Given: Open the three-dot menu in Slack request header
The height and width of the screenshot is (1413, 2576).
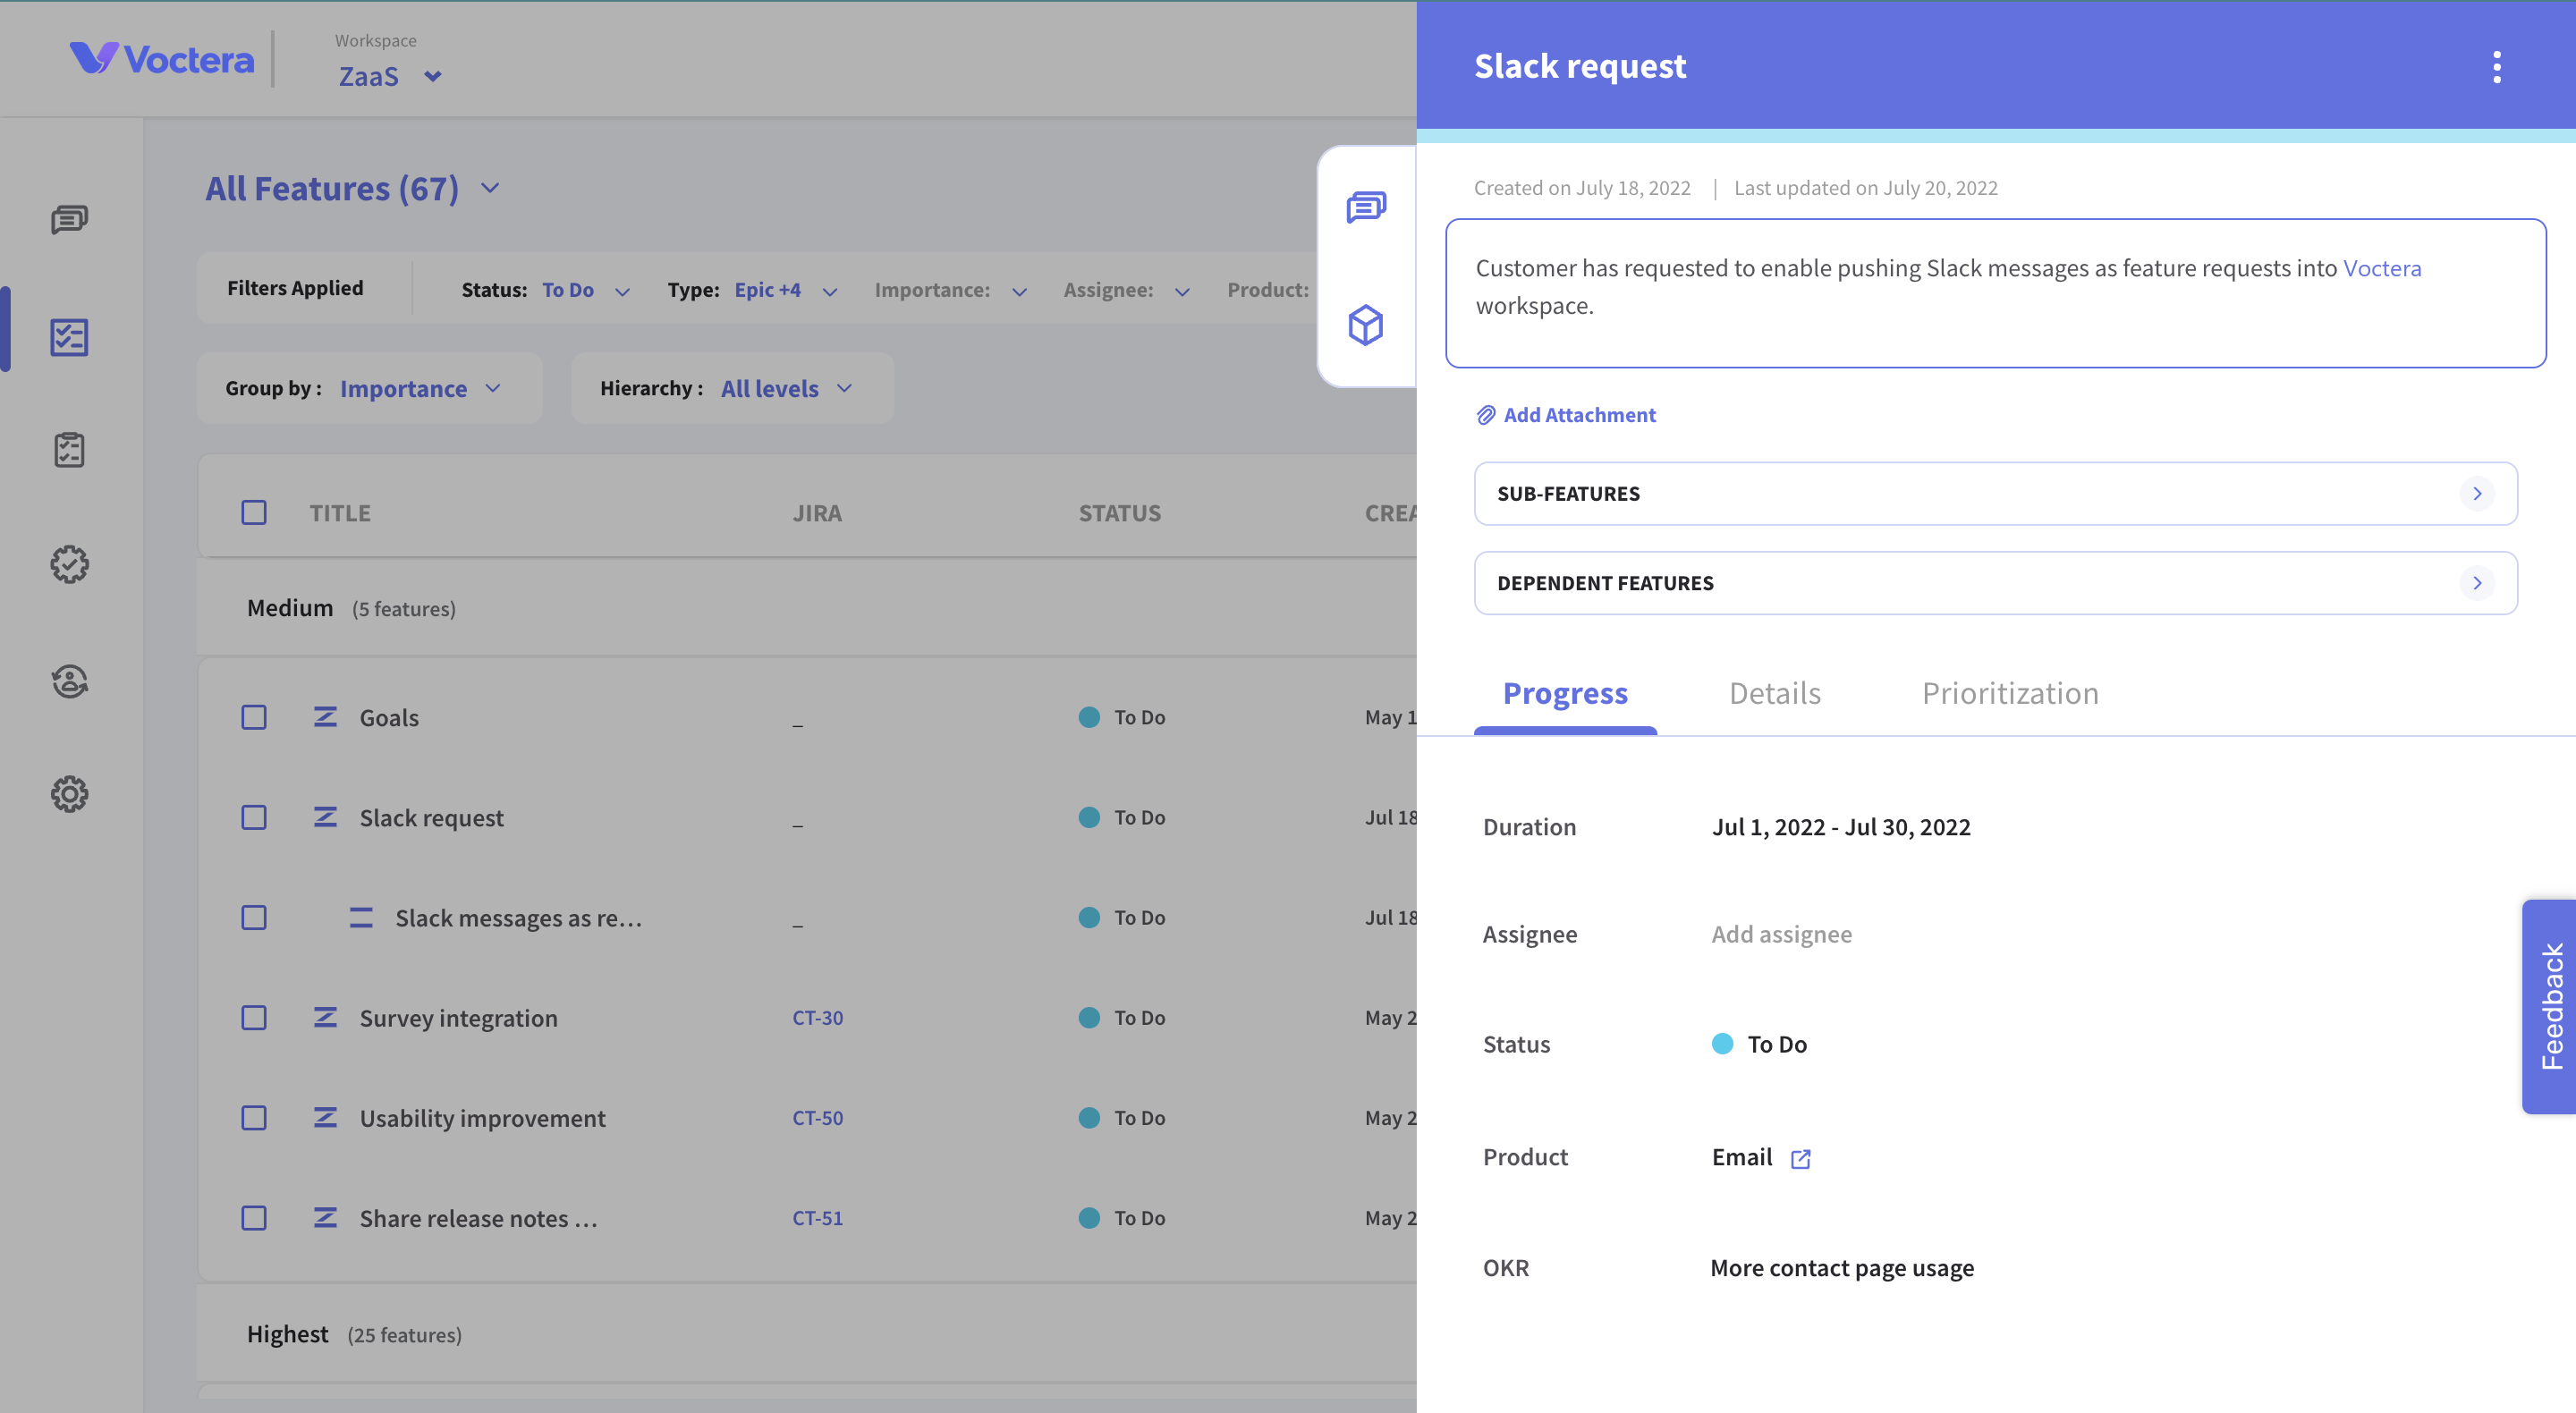Looking at the screenshot, I should tap(2496, 67).
